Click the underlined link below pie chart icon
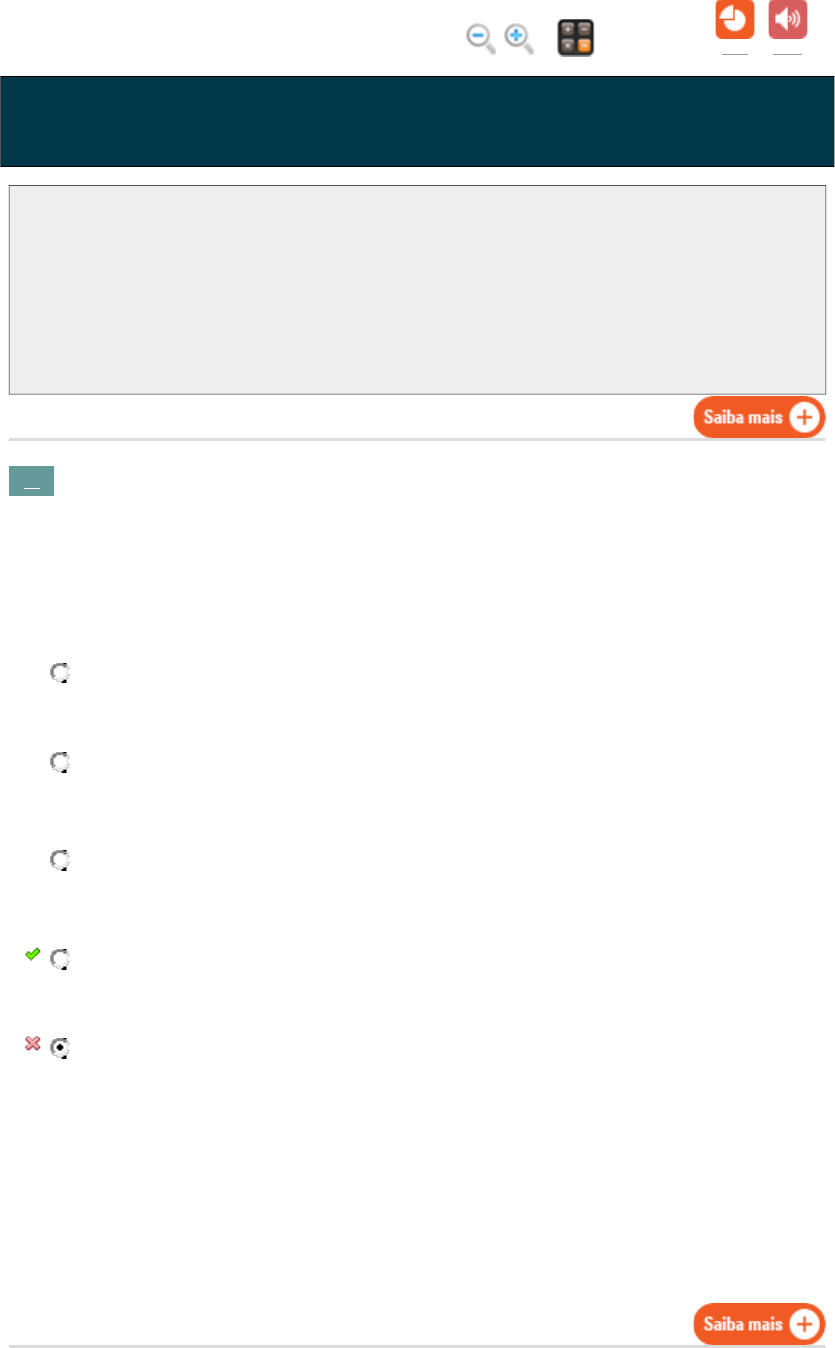The width and height of the screenshot is (835, 1348). [x=735, y=53]
